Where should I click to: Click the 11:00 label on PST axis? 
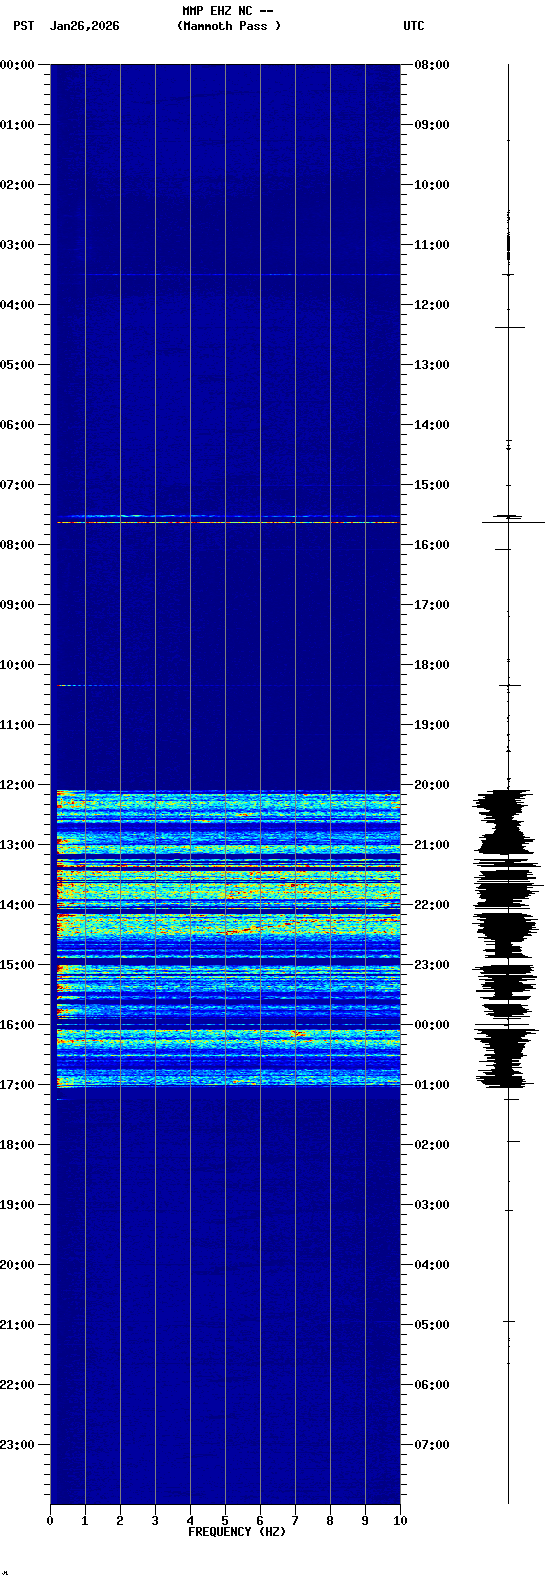click(17, 725)
